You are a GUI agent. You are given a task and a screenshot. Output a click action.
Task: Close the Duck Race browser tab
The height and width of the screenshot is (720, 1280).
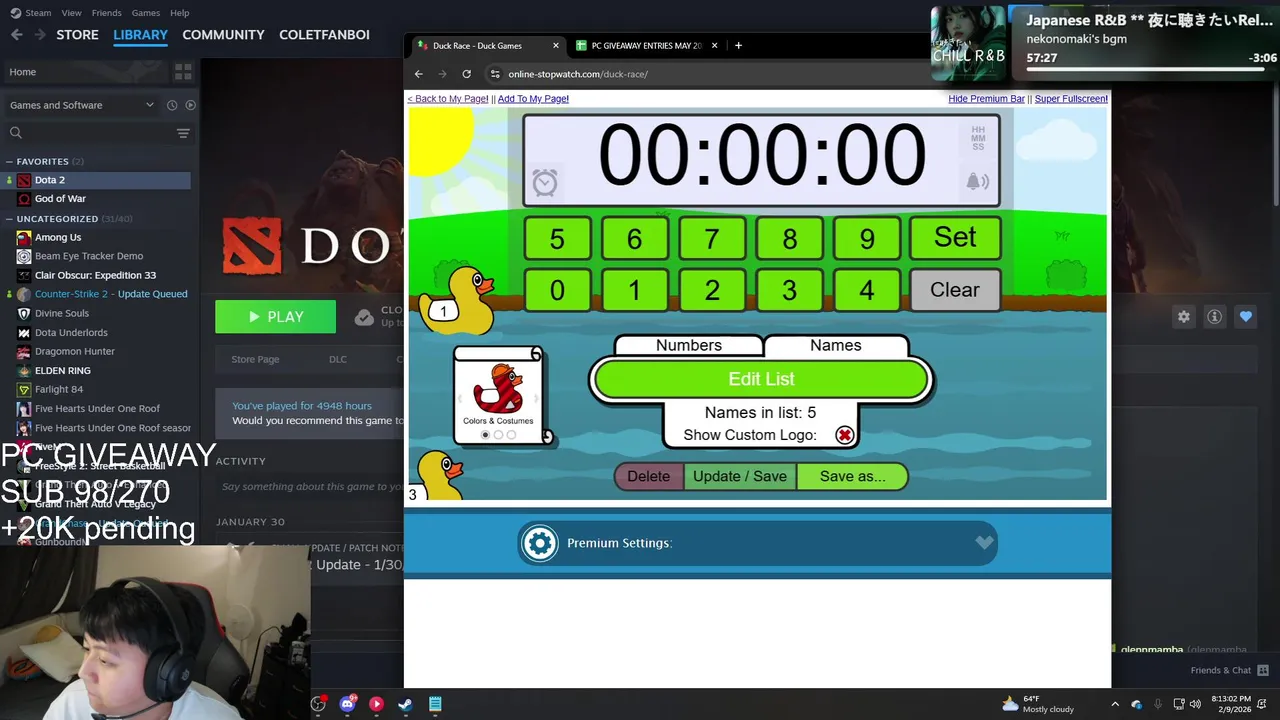556,45
